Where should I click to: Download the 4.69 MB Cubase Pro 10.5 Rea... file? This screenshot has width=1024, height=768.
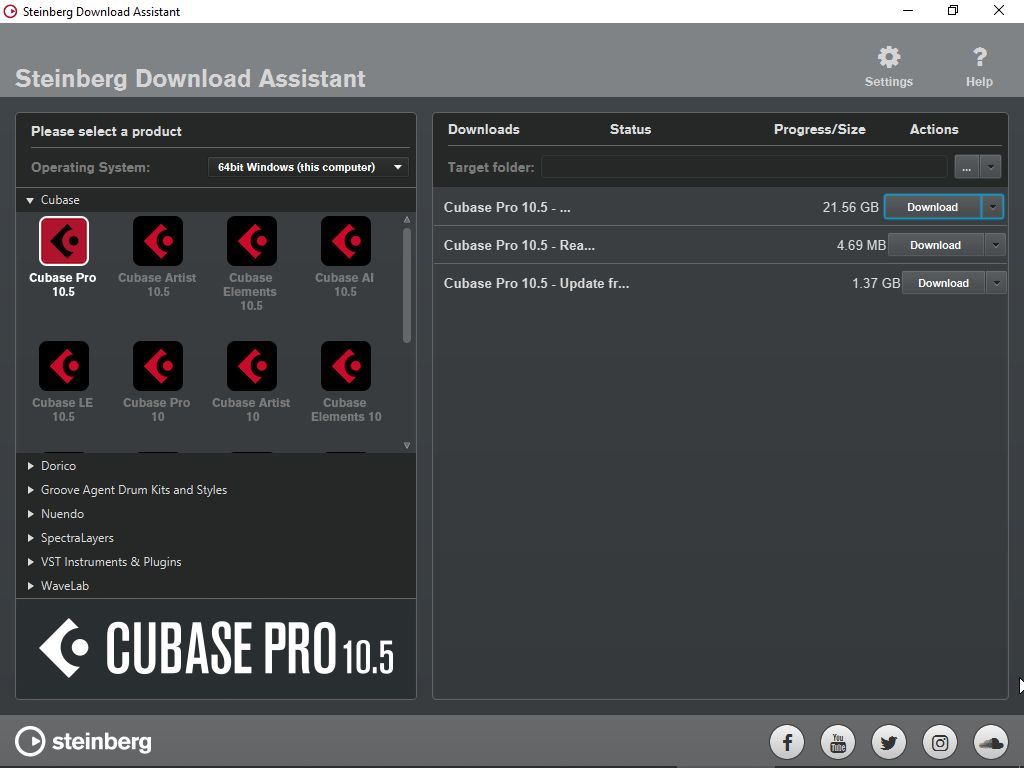(936, 245)
